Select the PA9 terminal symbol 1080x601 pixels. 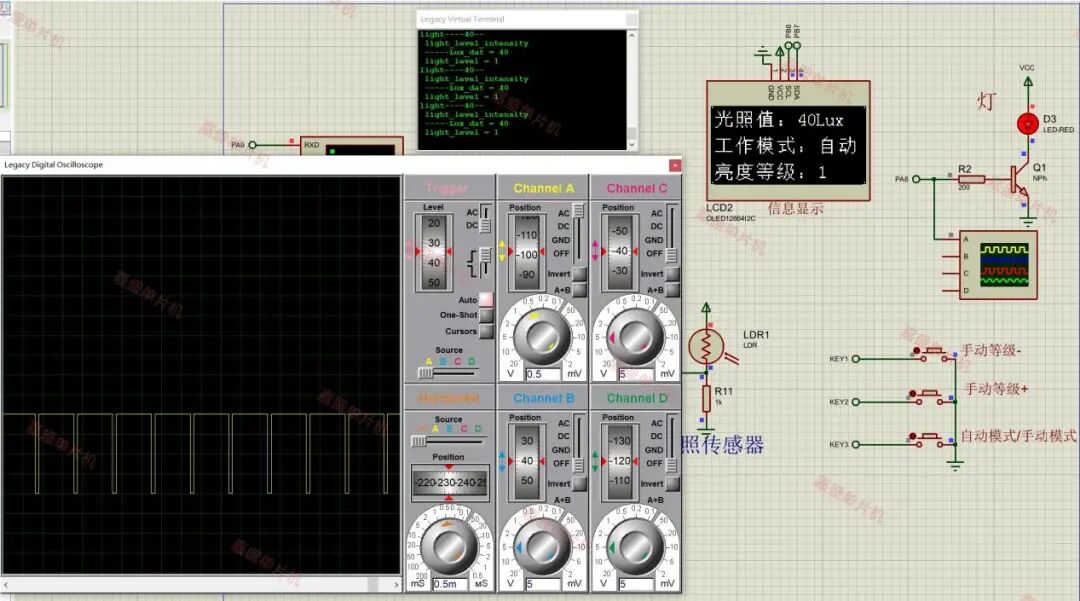point(252,145)
